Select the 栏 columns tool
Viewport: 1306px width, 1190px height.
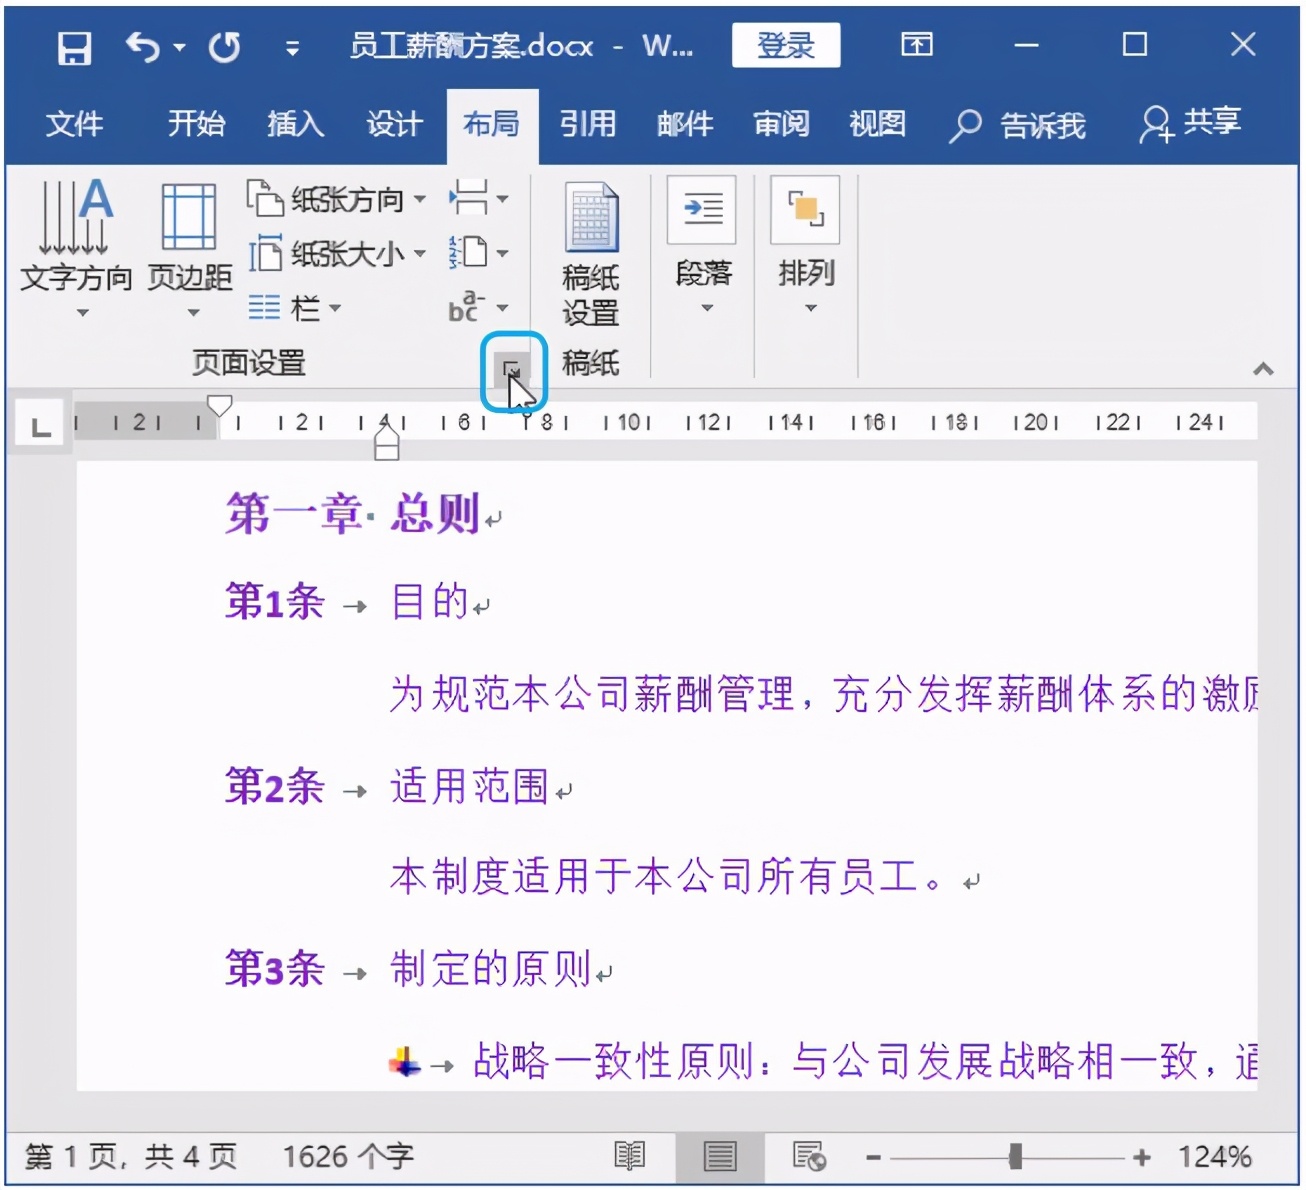click(295, 308)
